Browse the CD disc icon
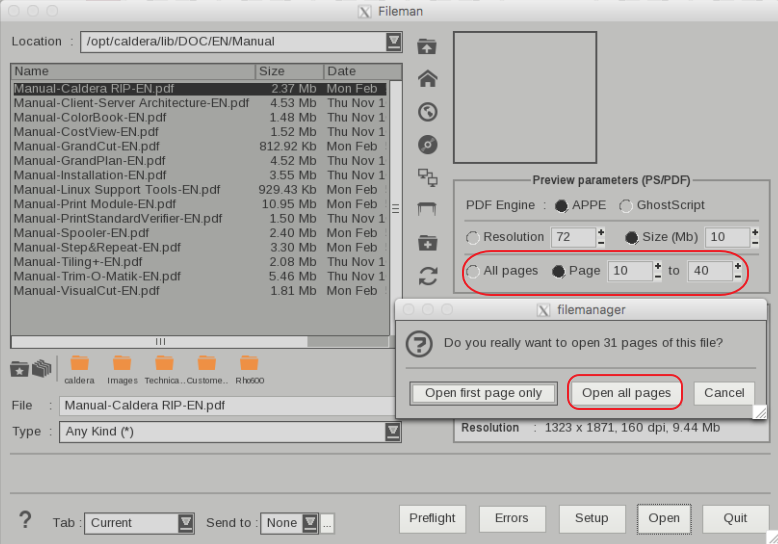The width and height of the screenshot is (778, 544). [x=427, y=144]
